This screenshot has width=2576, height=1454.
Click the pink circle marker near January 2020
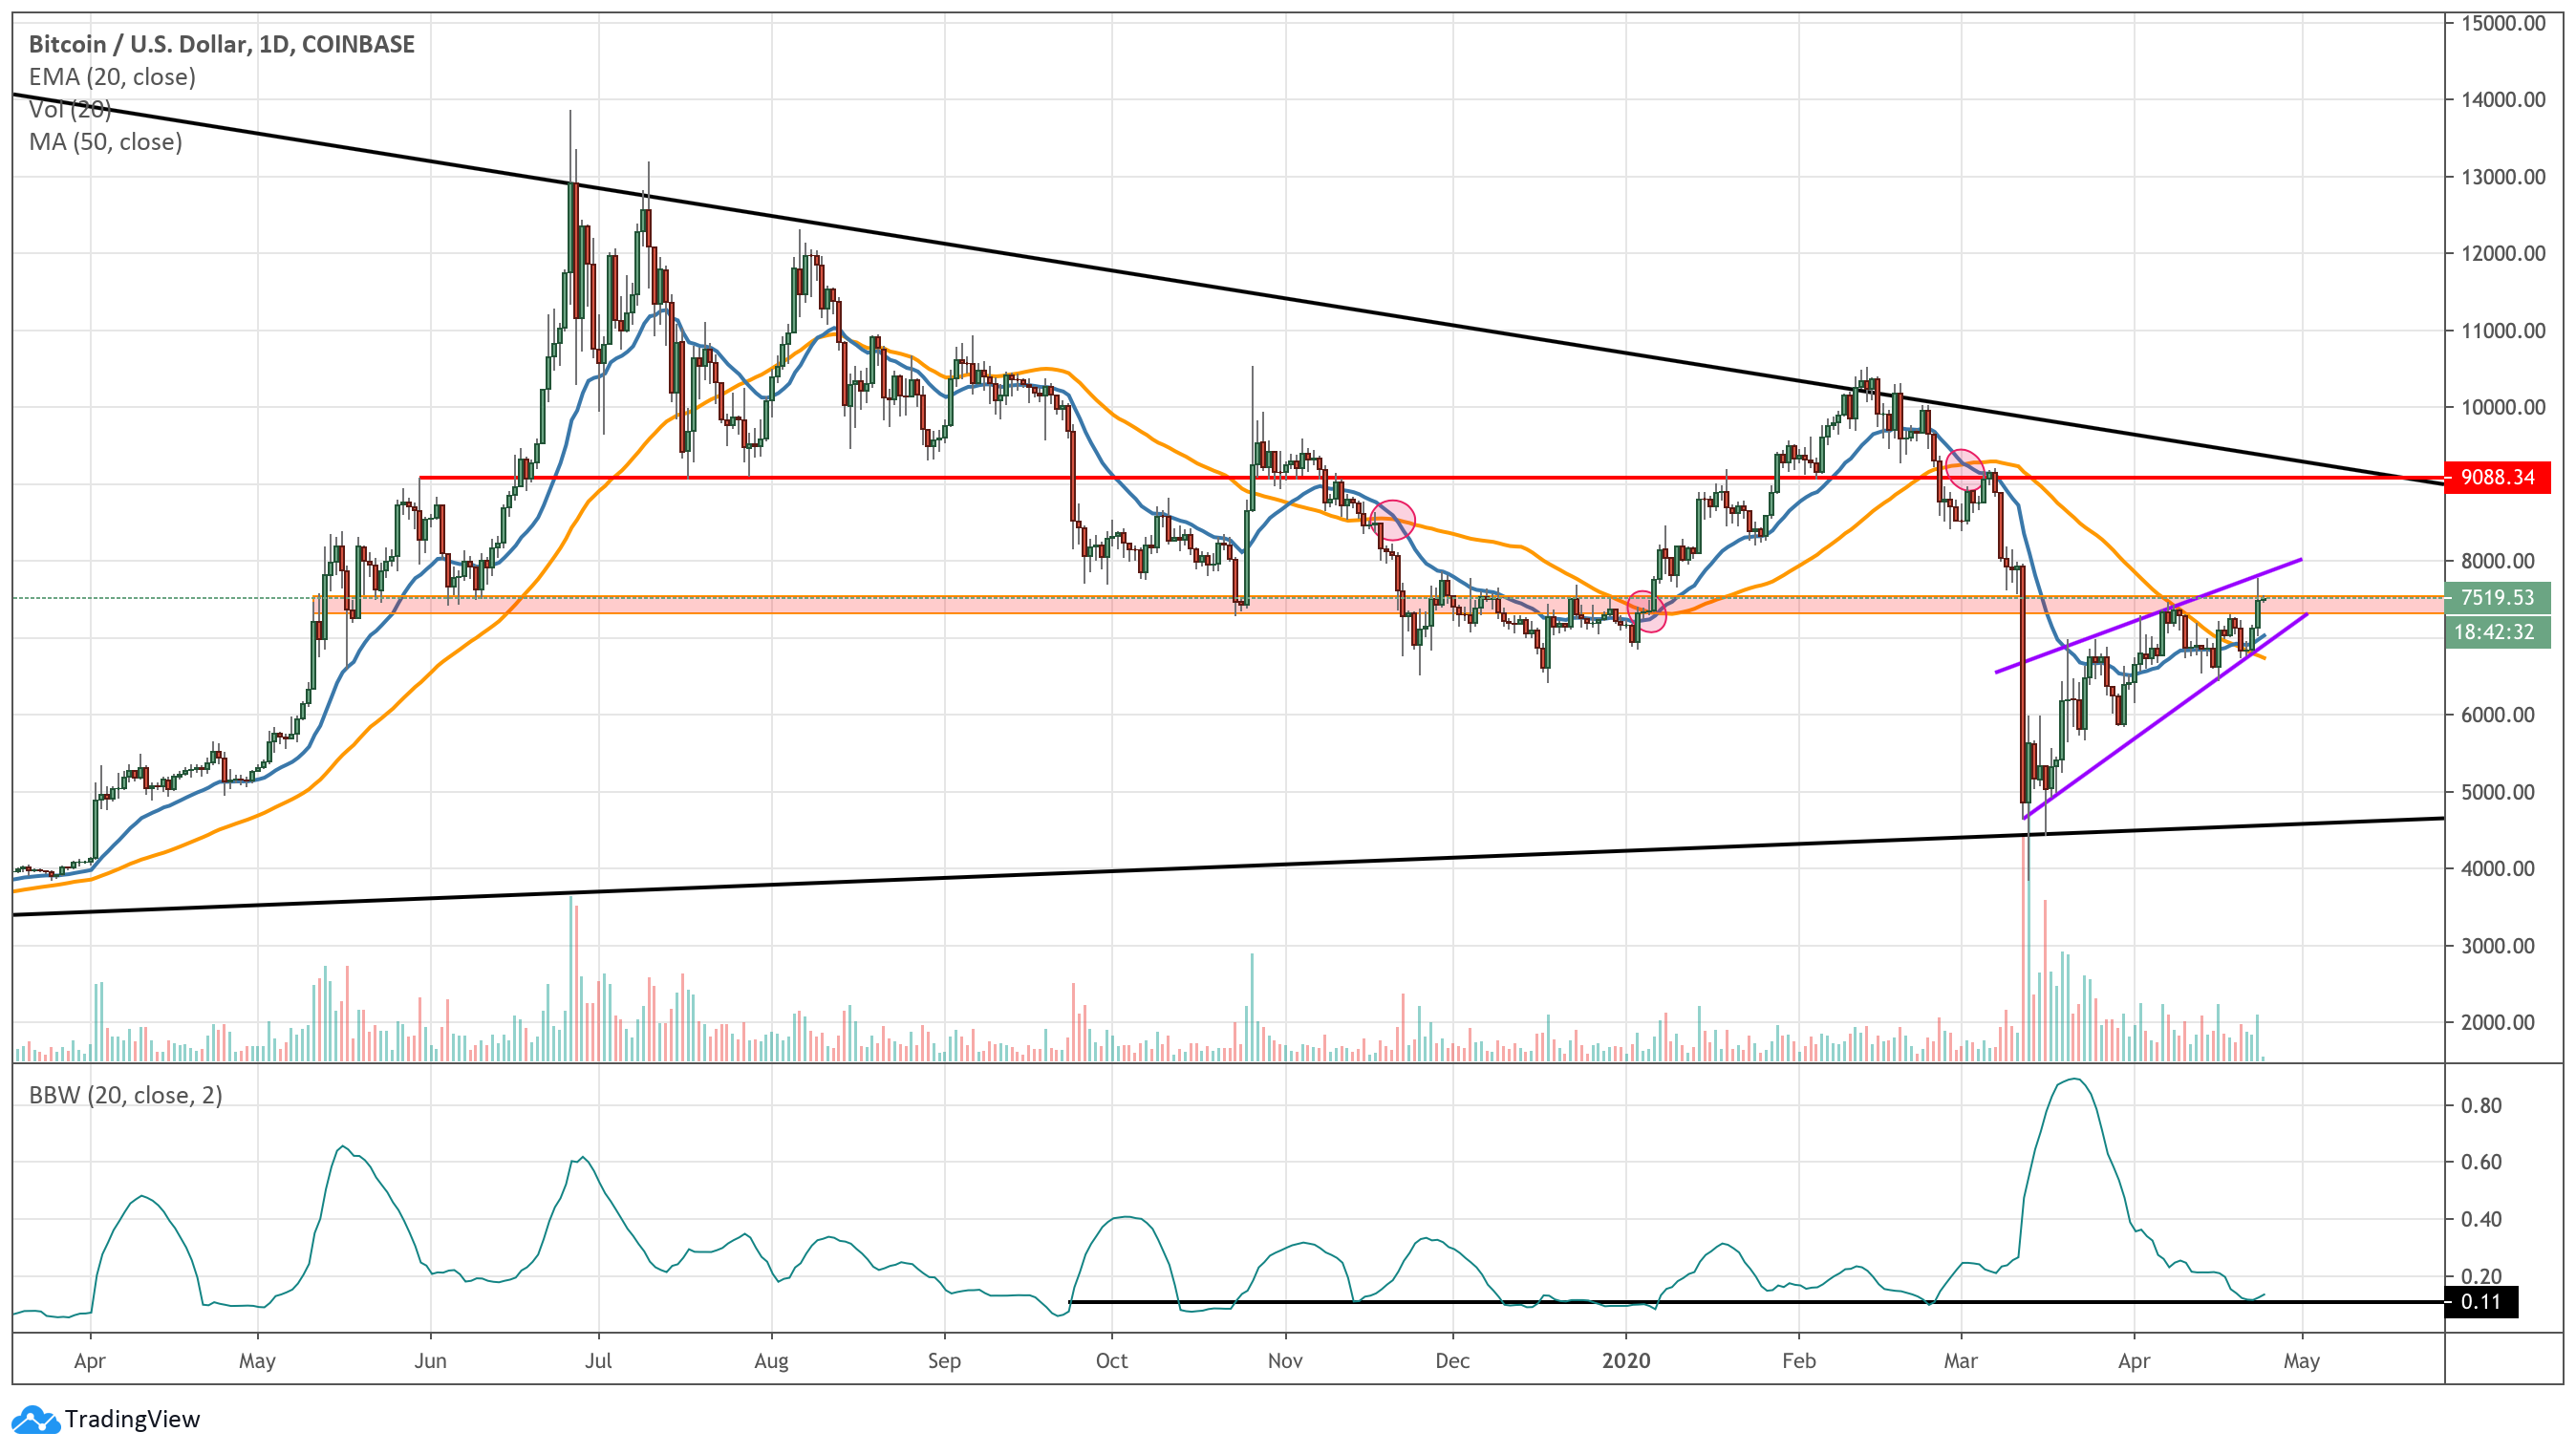[1647, 611]
